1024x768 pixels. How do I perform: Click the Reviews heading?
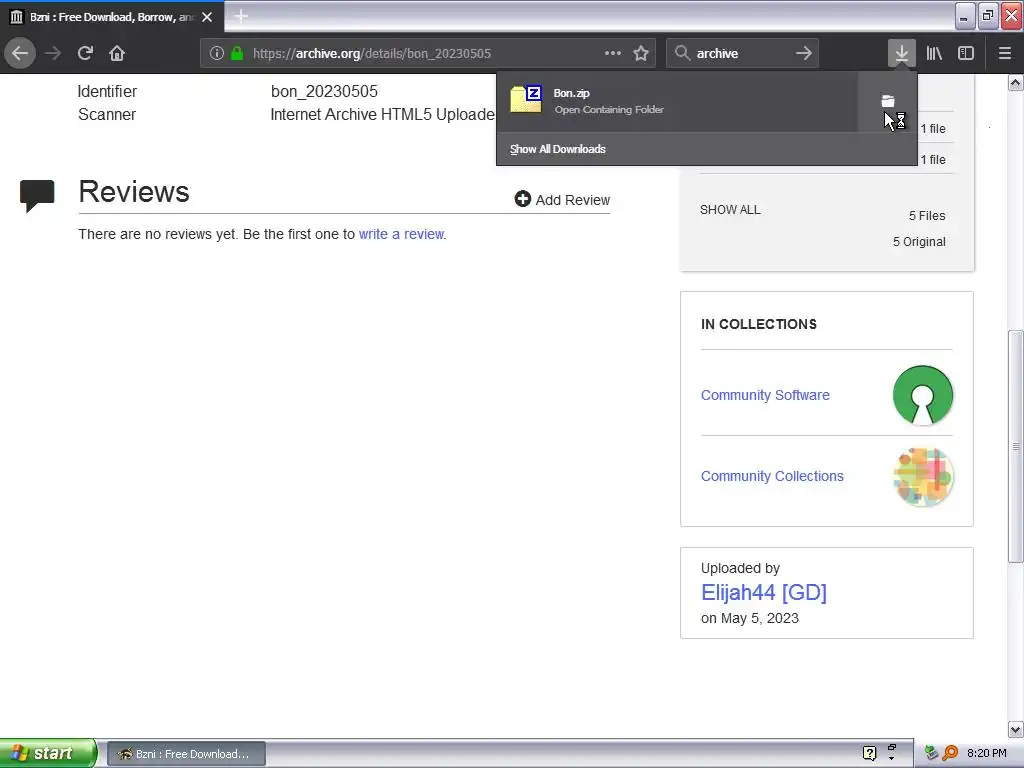coord(134,192)
